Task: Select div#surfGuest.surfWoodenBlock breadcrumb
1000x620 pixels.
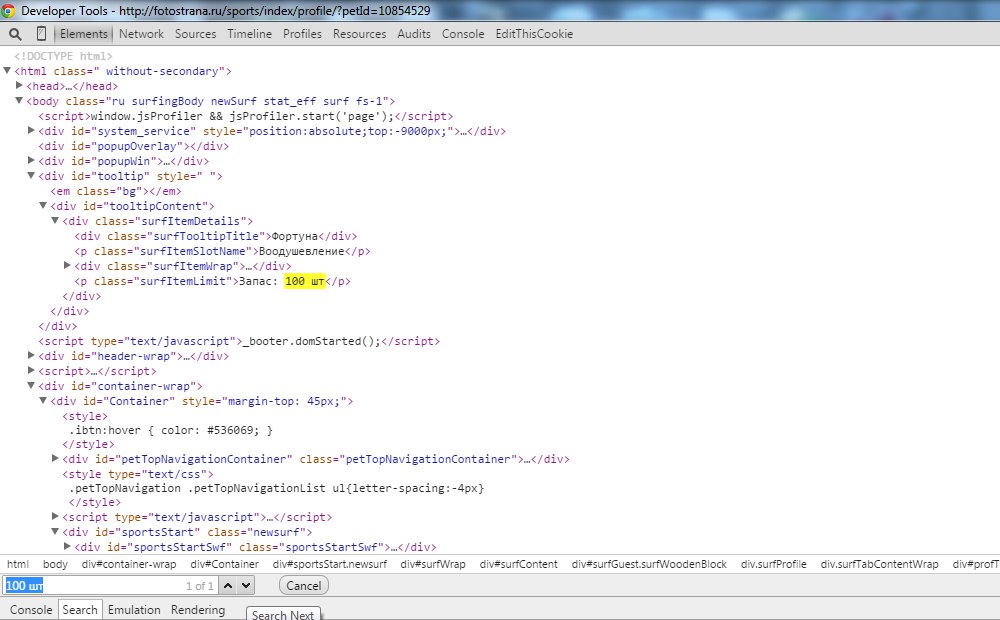Action: (x=649, y=564)
